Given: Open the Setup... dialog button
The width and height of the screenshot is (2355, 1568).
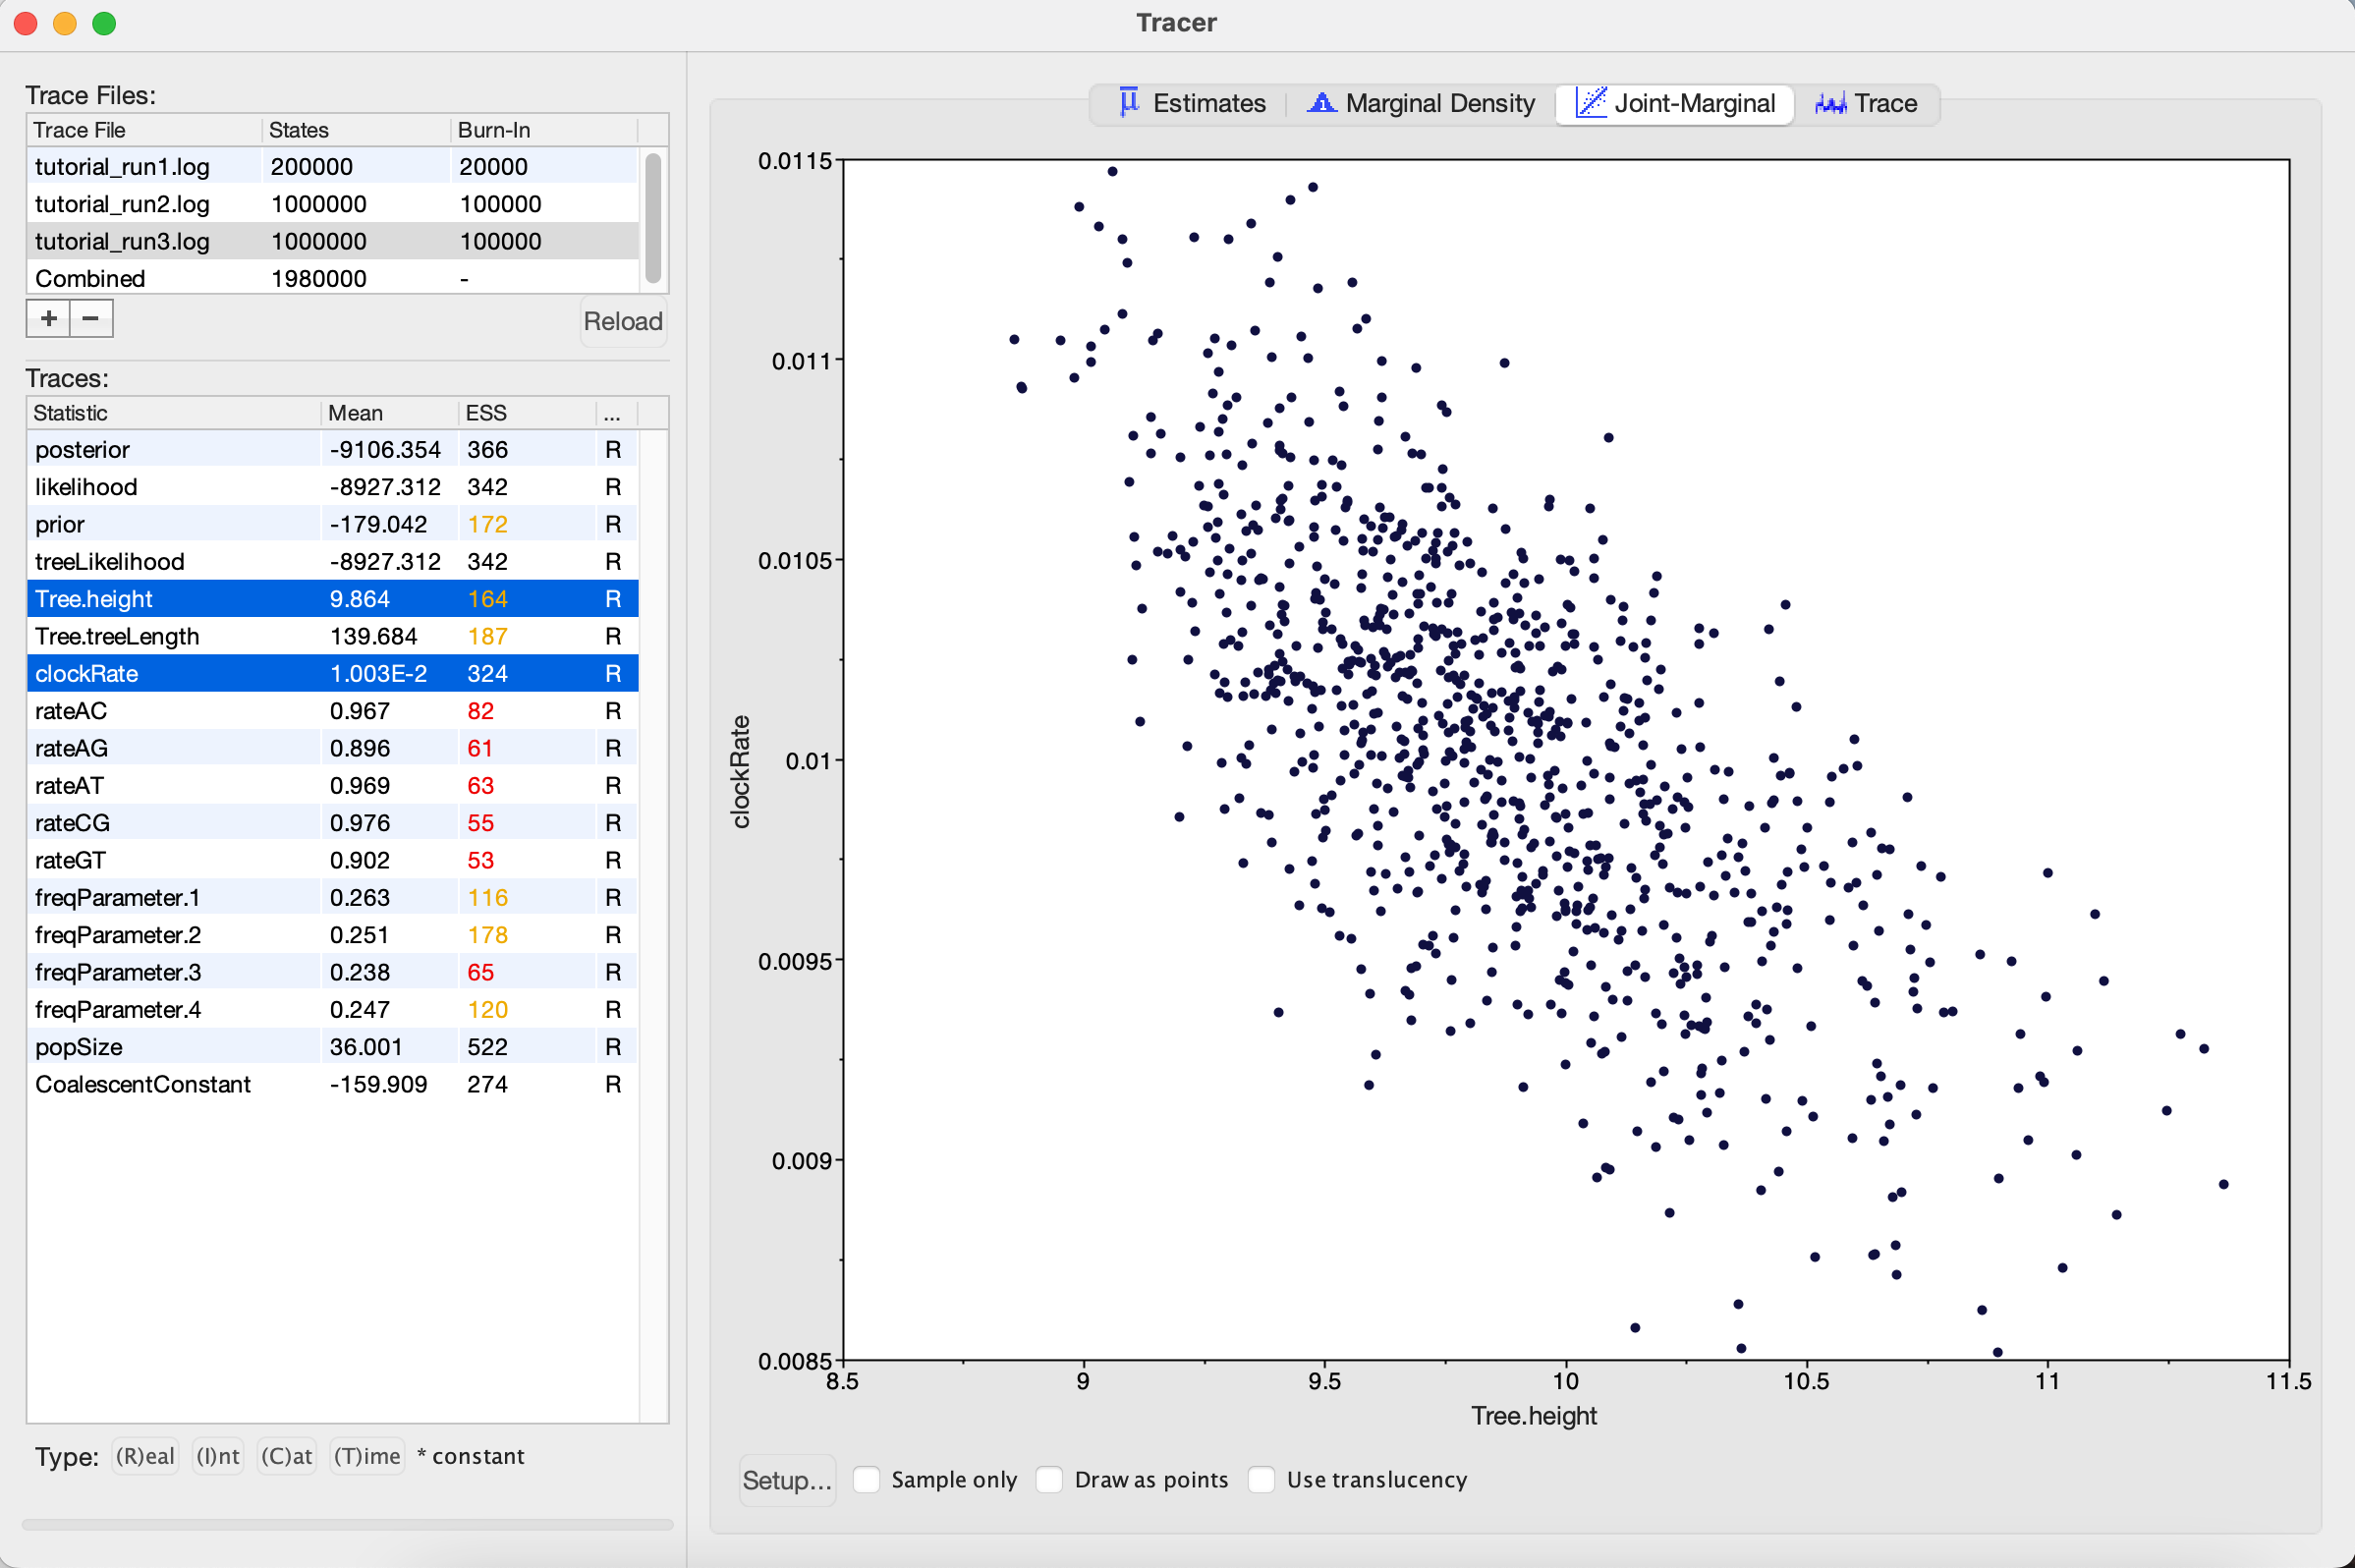Looking at the screenshot, I should pos(787,1480).
